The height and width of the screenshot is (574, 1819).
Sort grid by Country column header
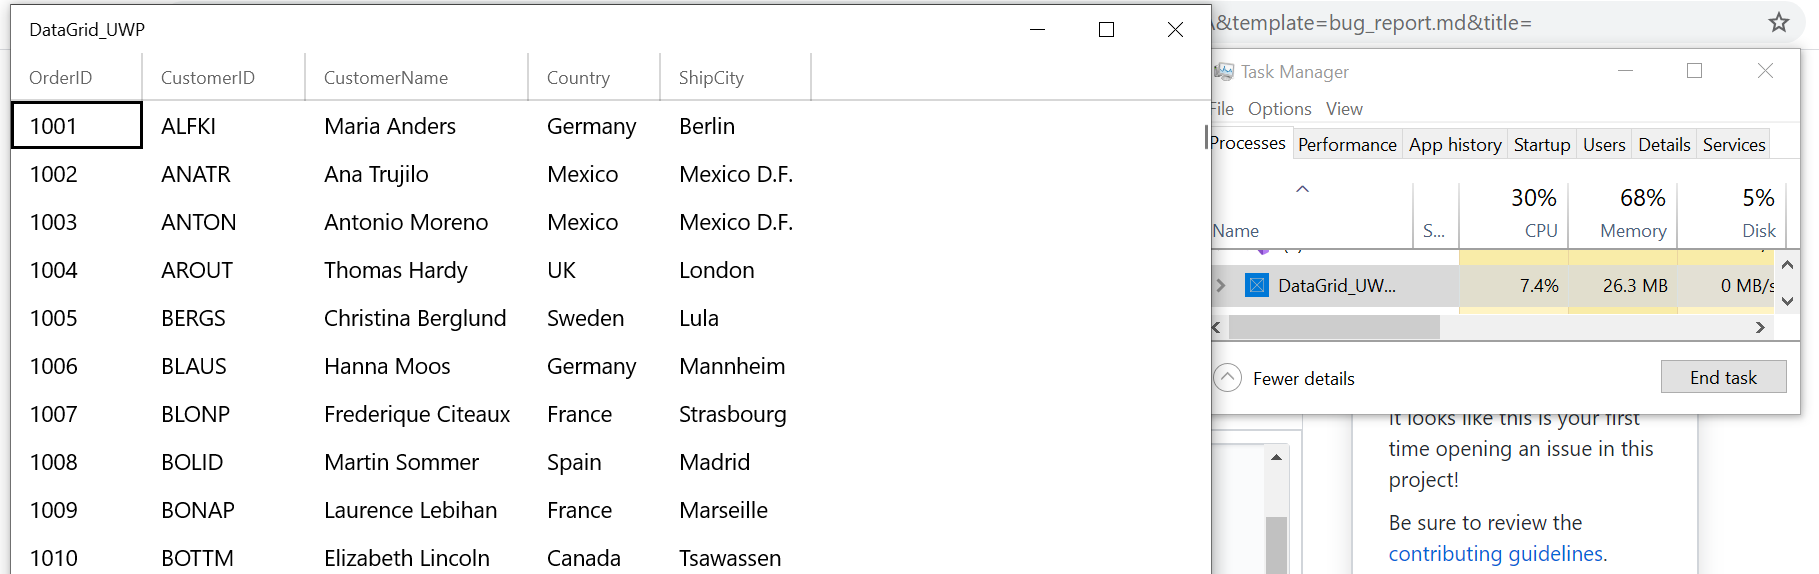click(x=594, y=77)
